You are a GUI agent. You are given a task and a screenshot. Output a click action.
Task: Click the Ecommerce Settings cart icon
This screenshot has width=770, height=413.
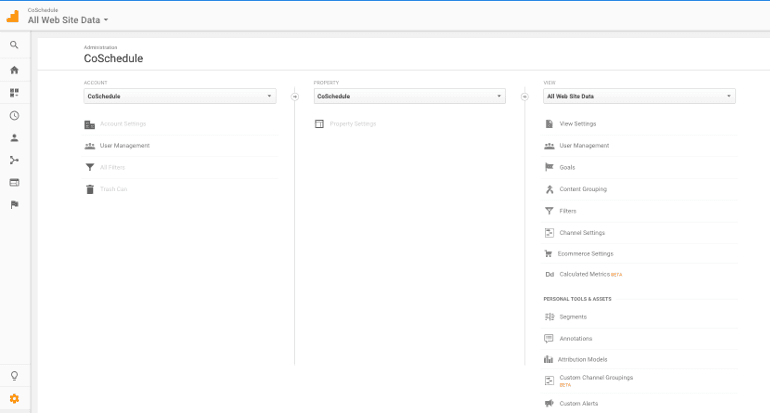(548, 254)
